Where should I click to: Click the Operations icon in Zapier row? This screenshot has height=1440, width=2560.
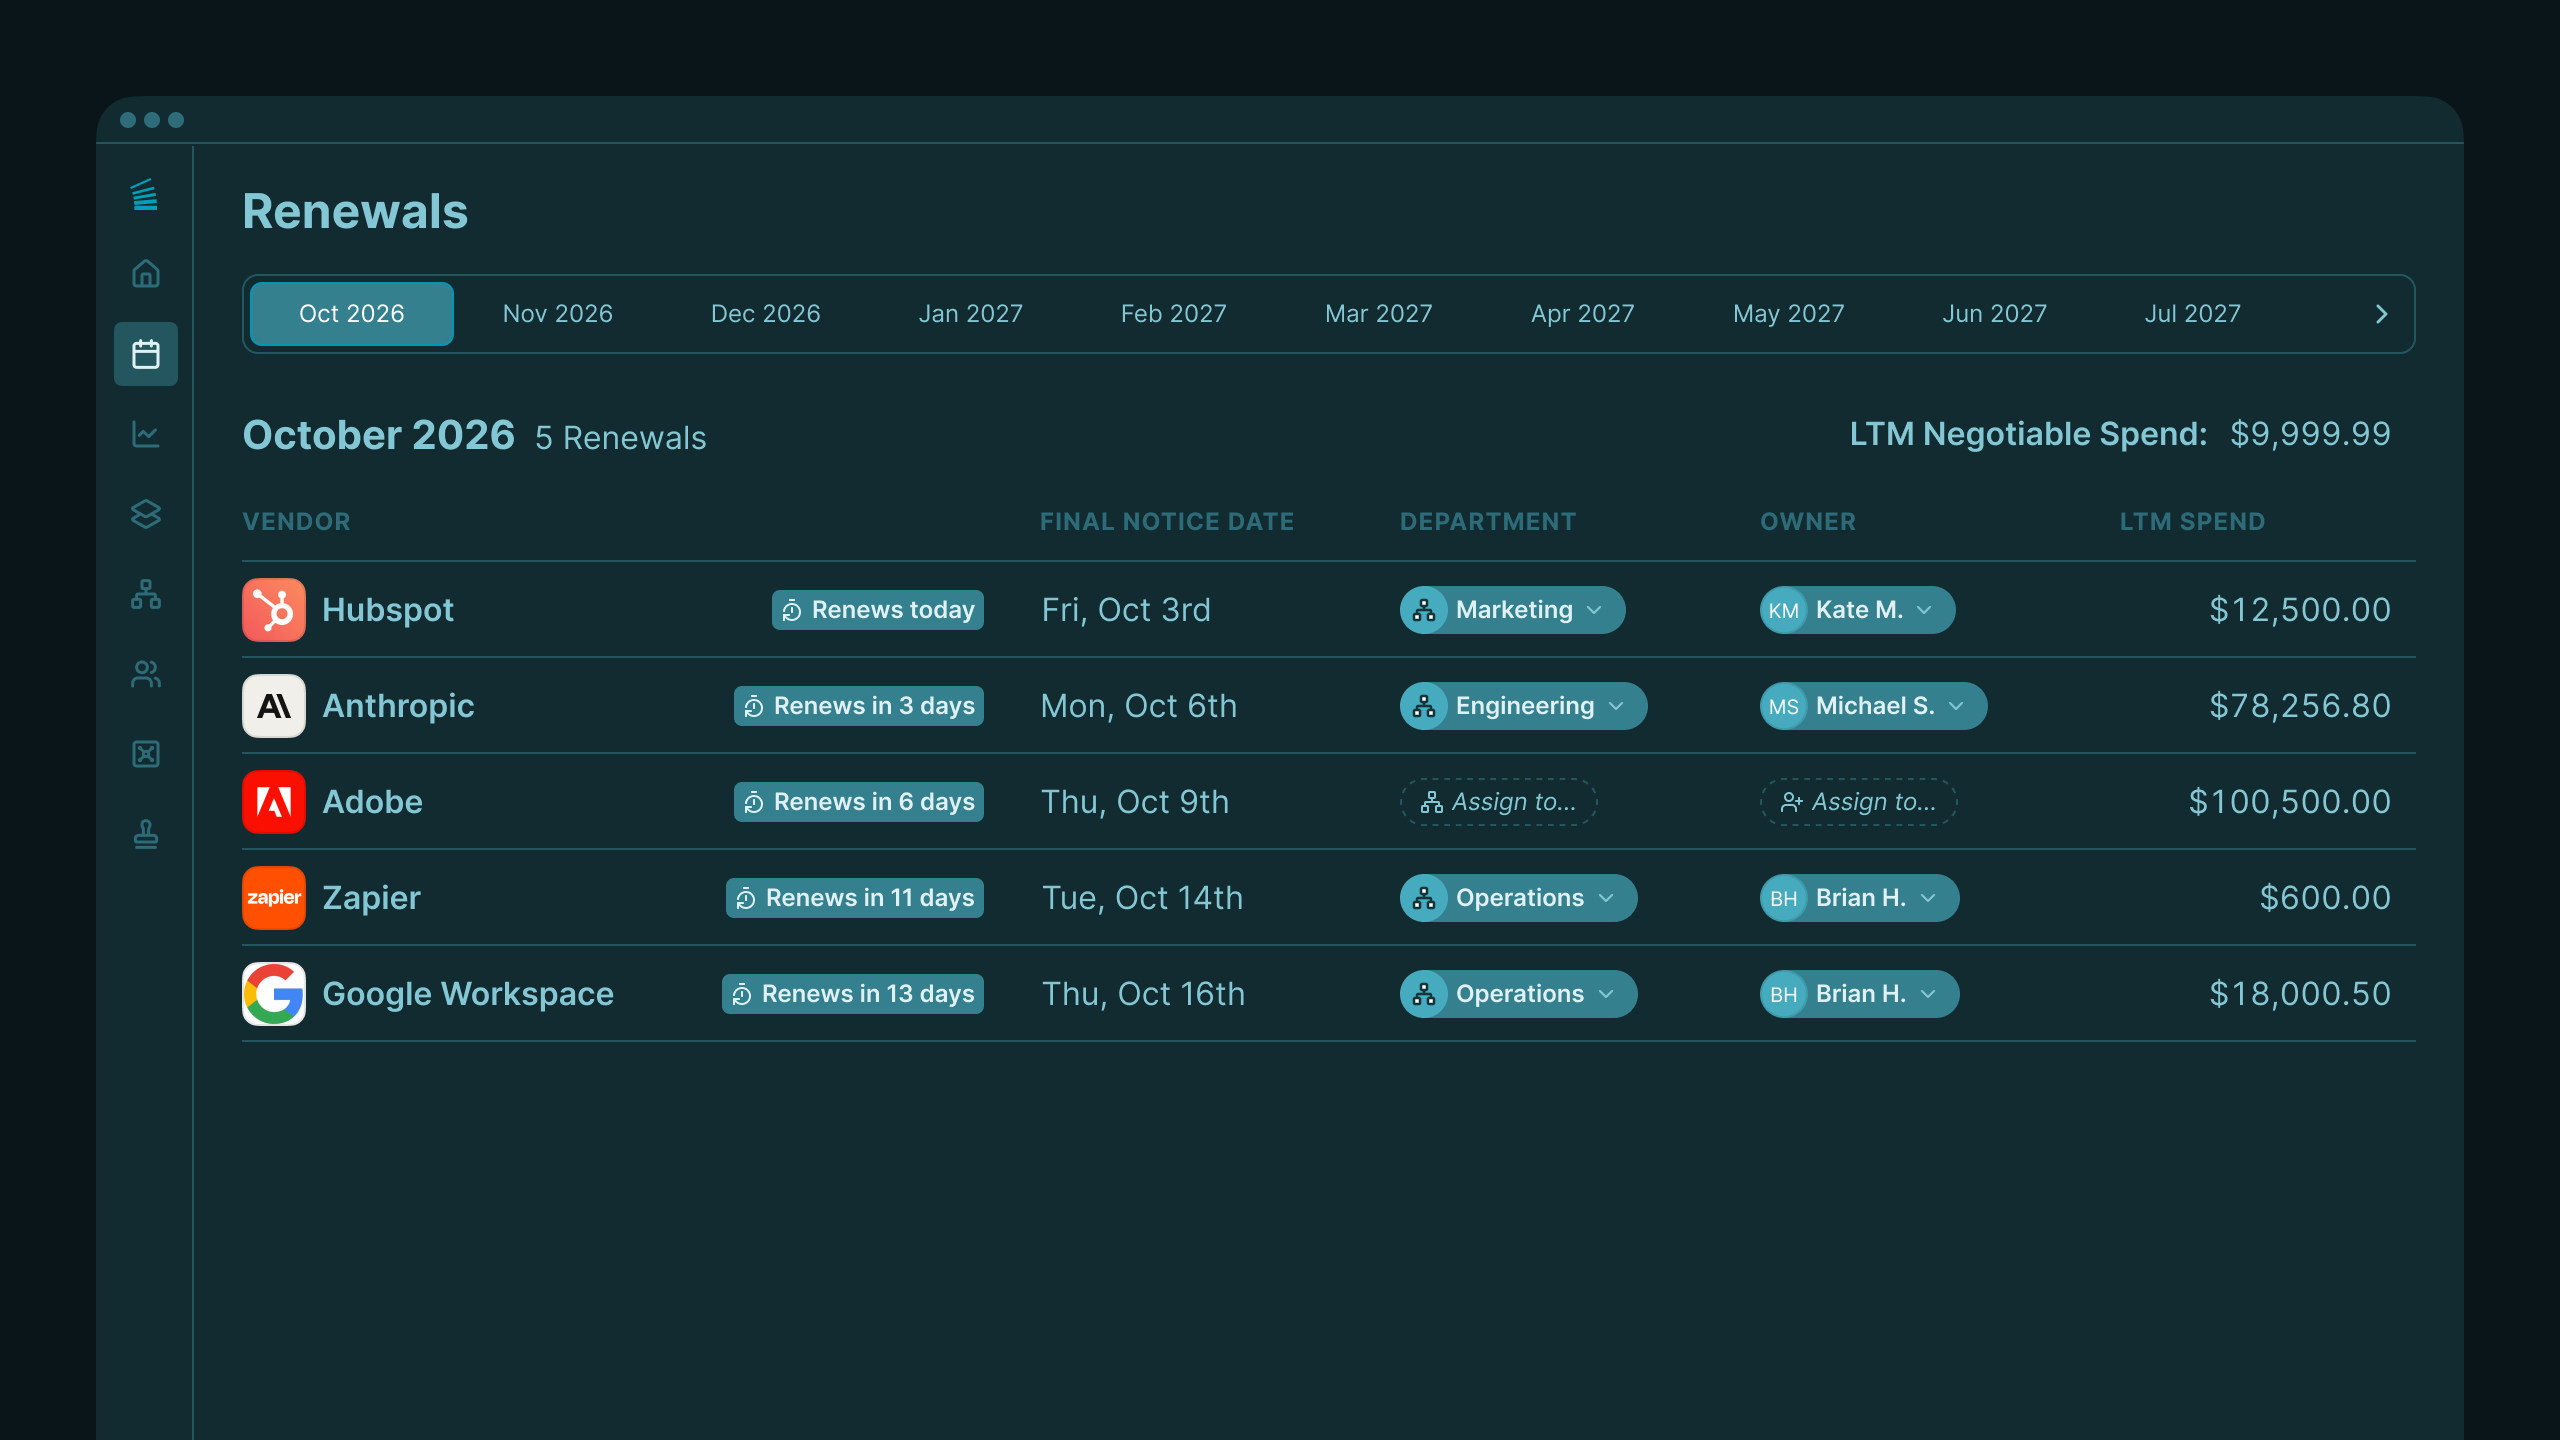(x=1424, y=898)
